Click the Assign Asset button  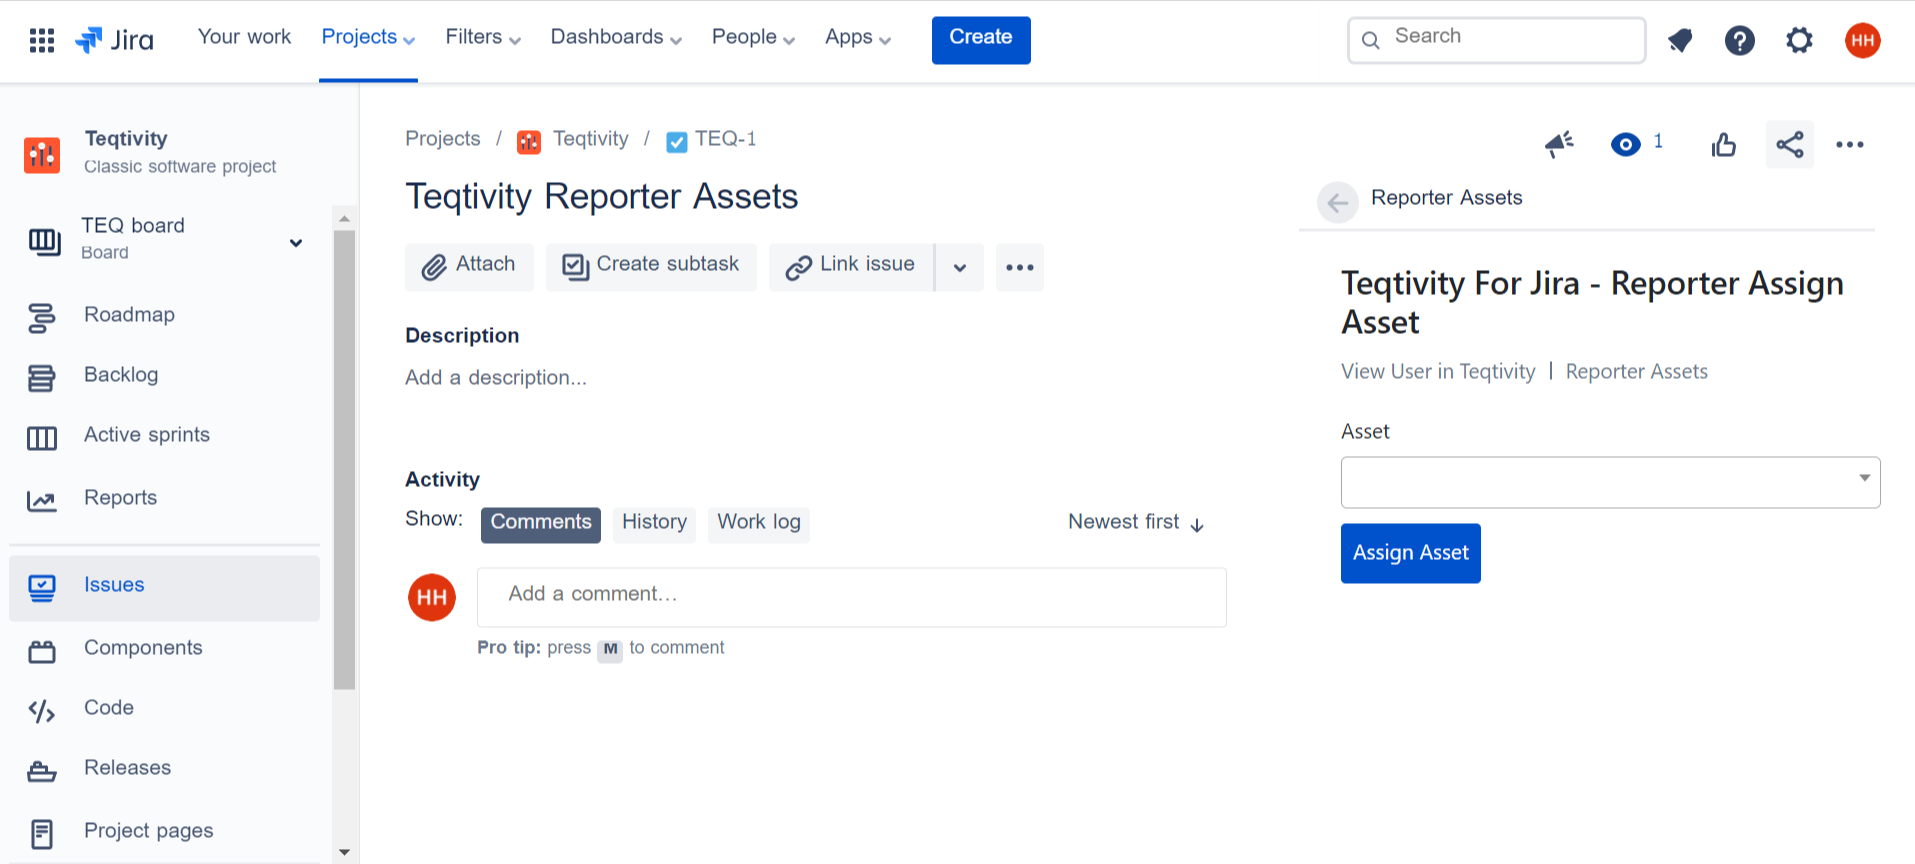(1410, 553)
